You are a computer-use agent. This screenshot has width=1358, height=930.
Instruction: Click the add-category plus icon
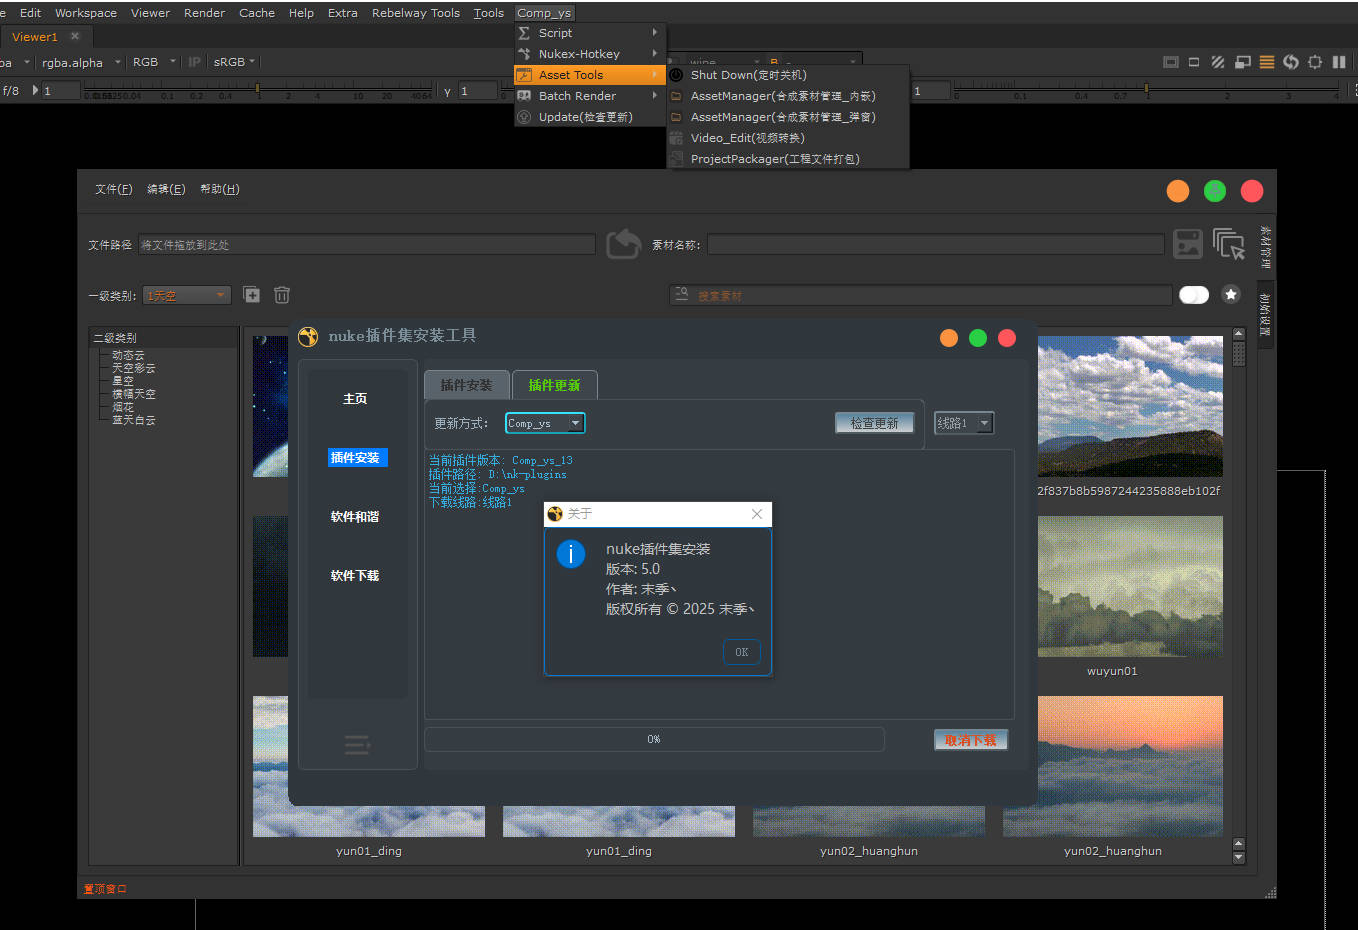click(252, 295)
